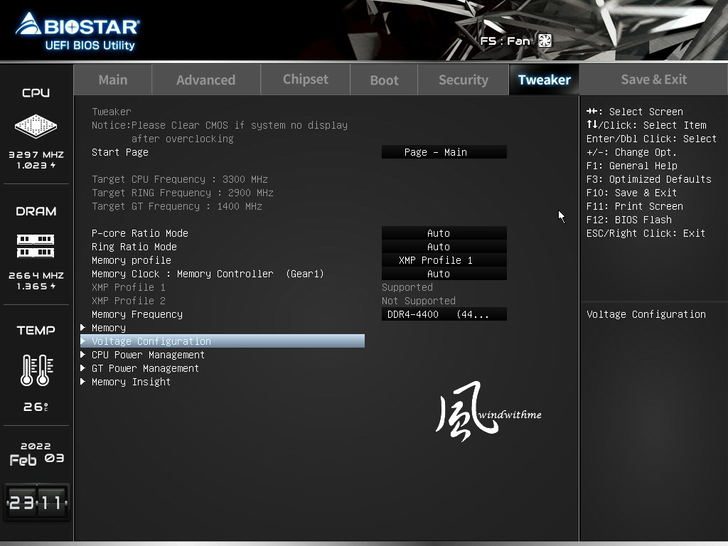The height and width of the screenshot is (546, 728).
Task: Expand CPU Power Management submenu
Action: pos(147,355)
